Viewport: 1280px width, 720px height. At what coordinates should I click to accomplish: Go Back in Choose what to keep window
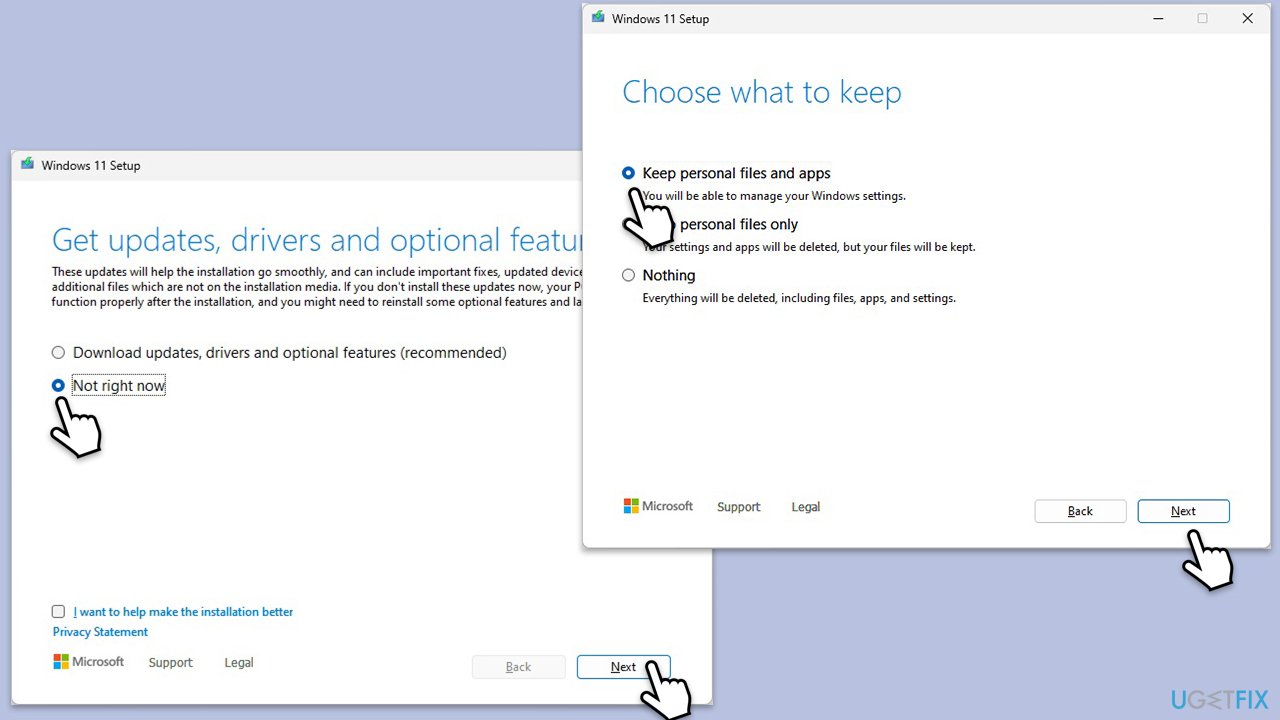(1080, 511)
